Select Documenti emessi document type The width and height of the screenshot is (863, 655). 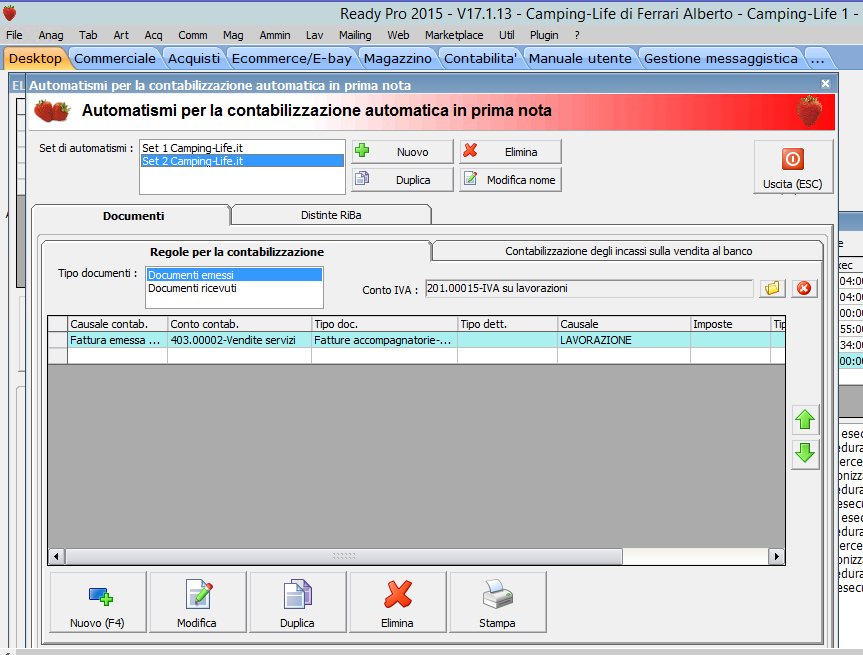coord(234,275)
